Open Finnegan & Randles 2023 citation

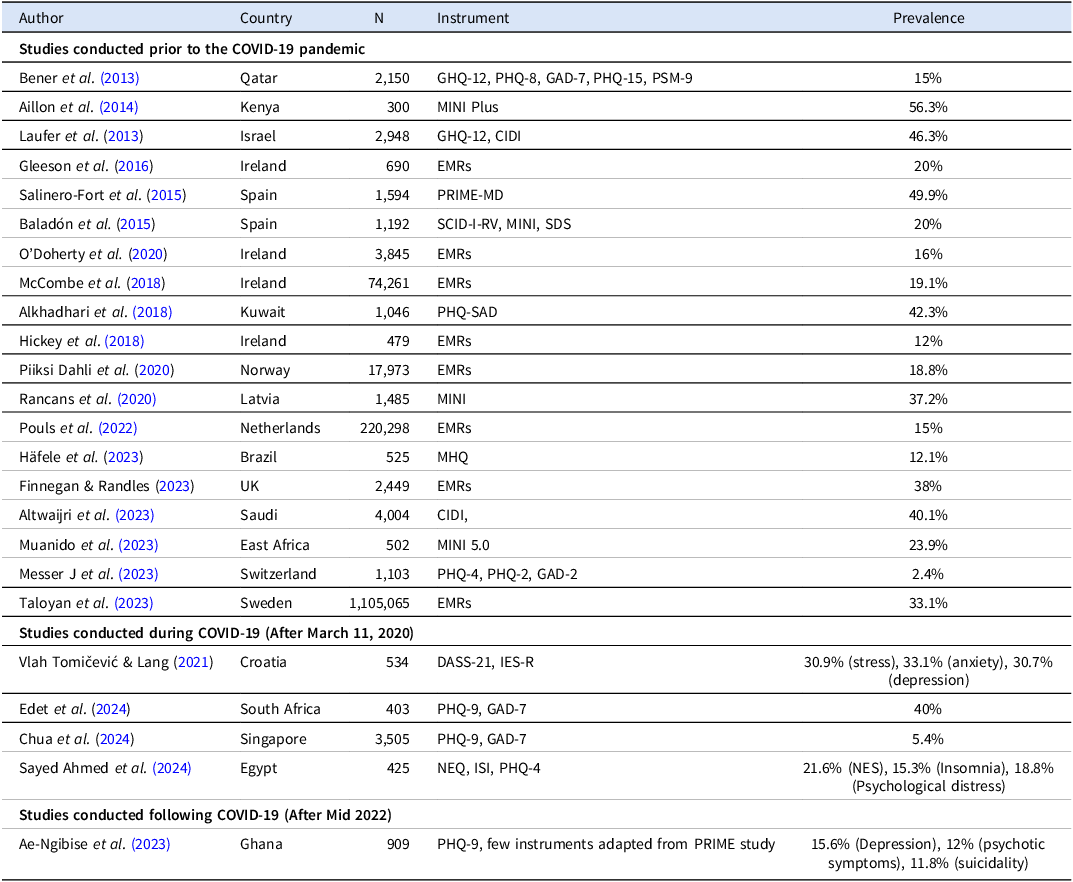coord(174,487)
